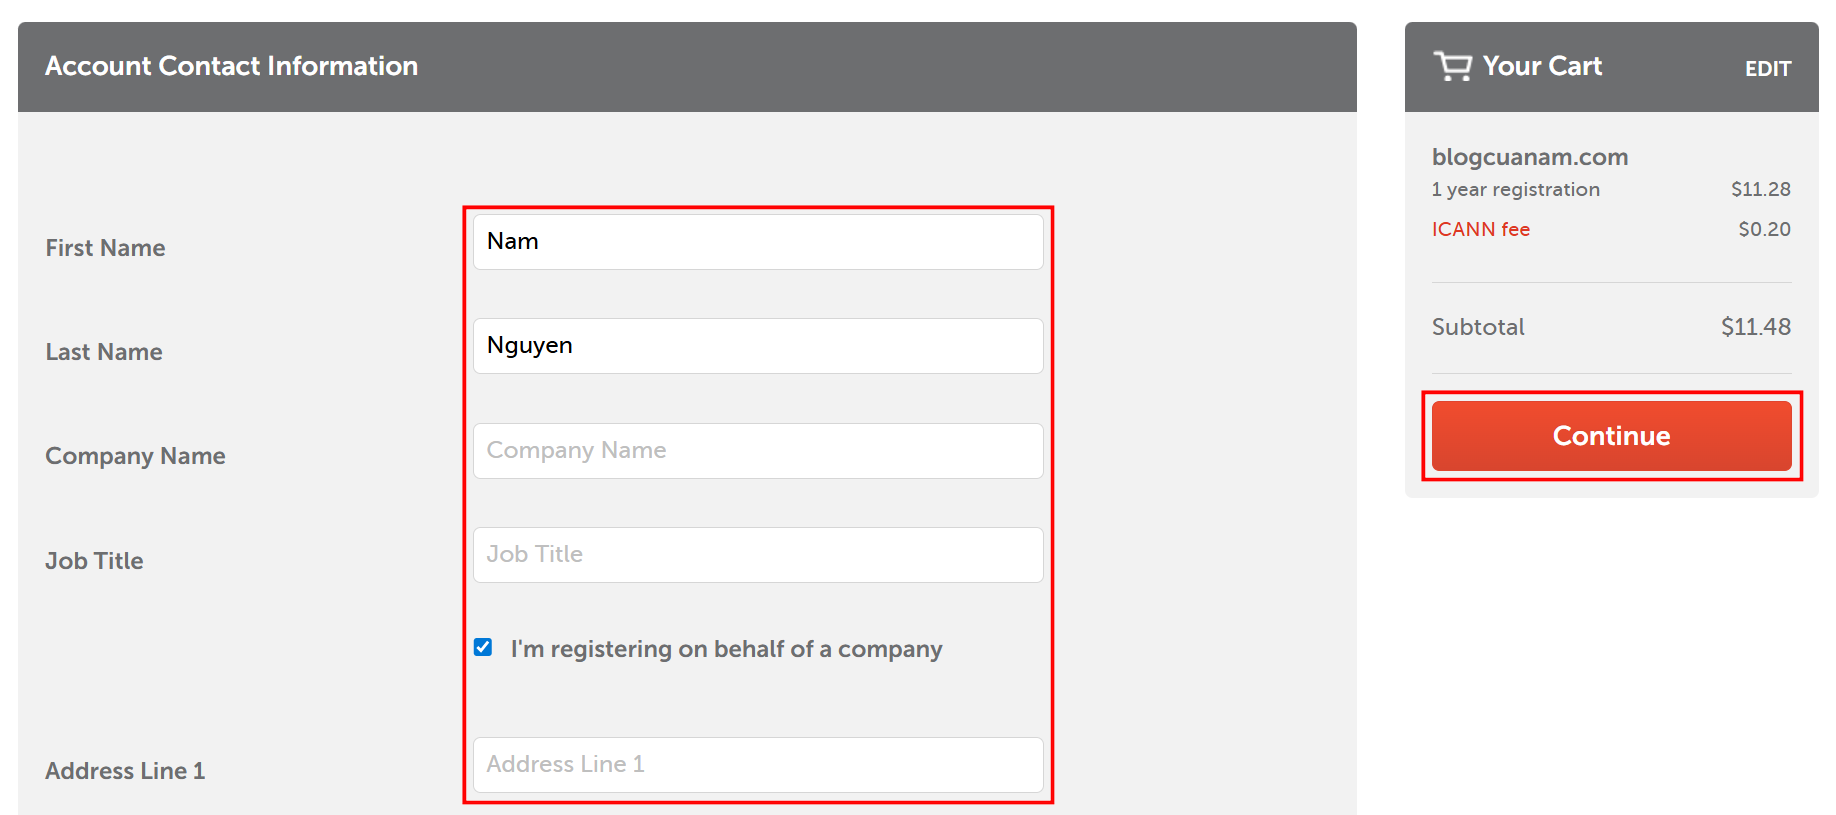Select the blogcuanam.com domain name
This screenshot has height=815, width=1836.
click(x=1529, y=157)
